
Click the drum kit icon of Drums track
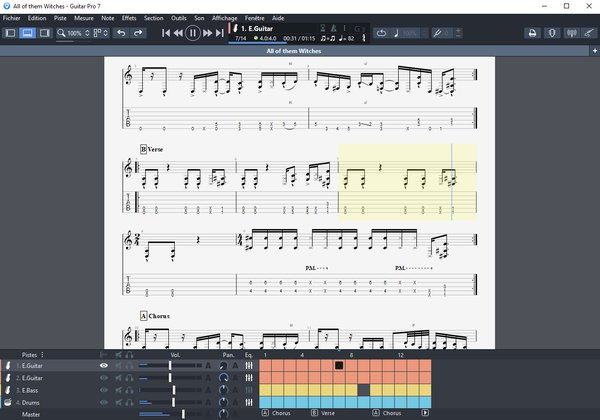8,402
